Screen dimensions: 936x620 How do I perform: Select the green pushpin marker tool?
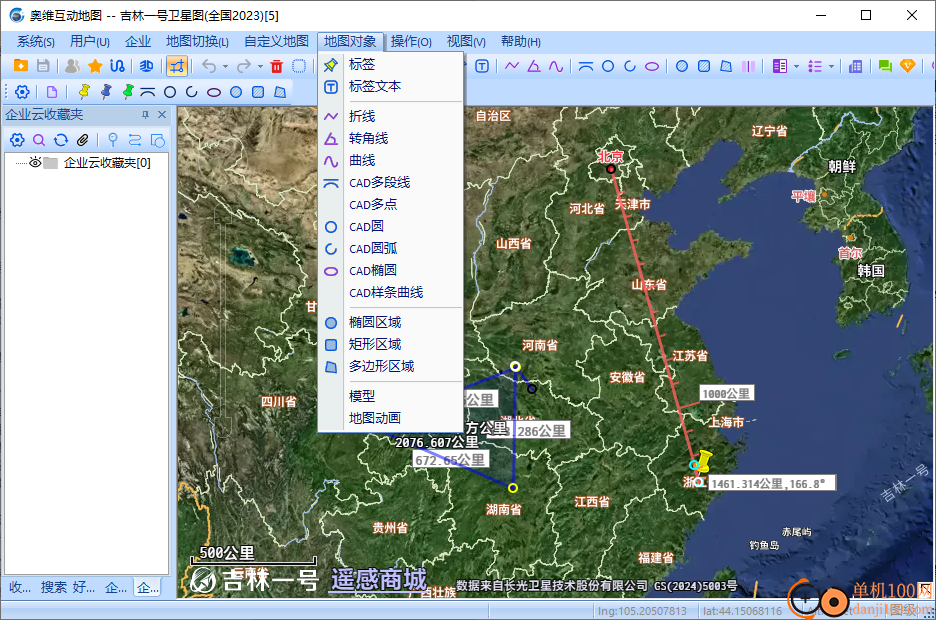(128, 92)
